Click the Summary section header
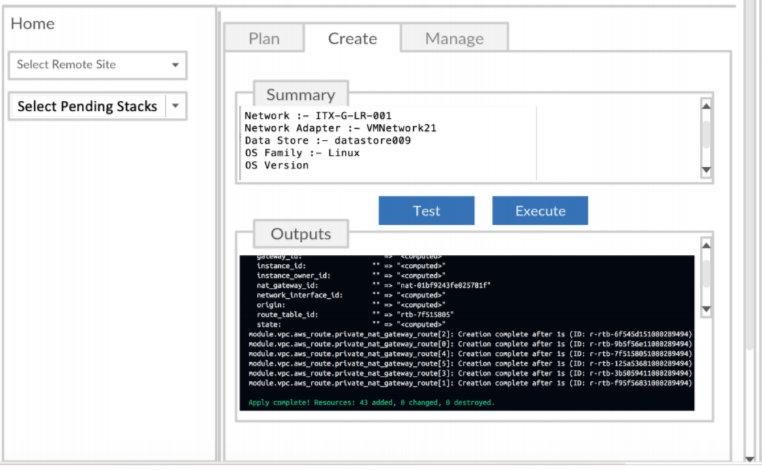This screenshot has width=762, height=470. 301,94
